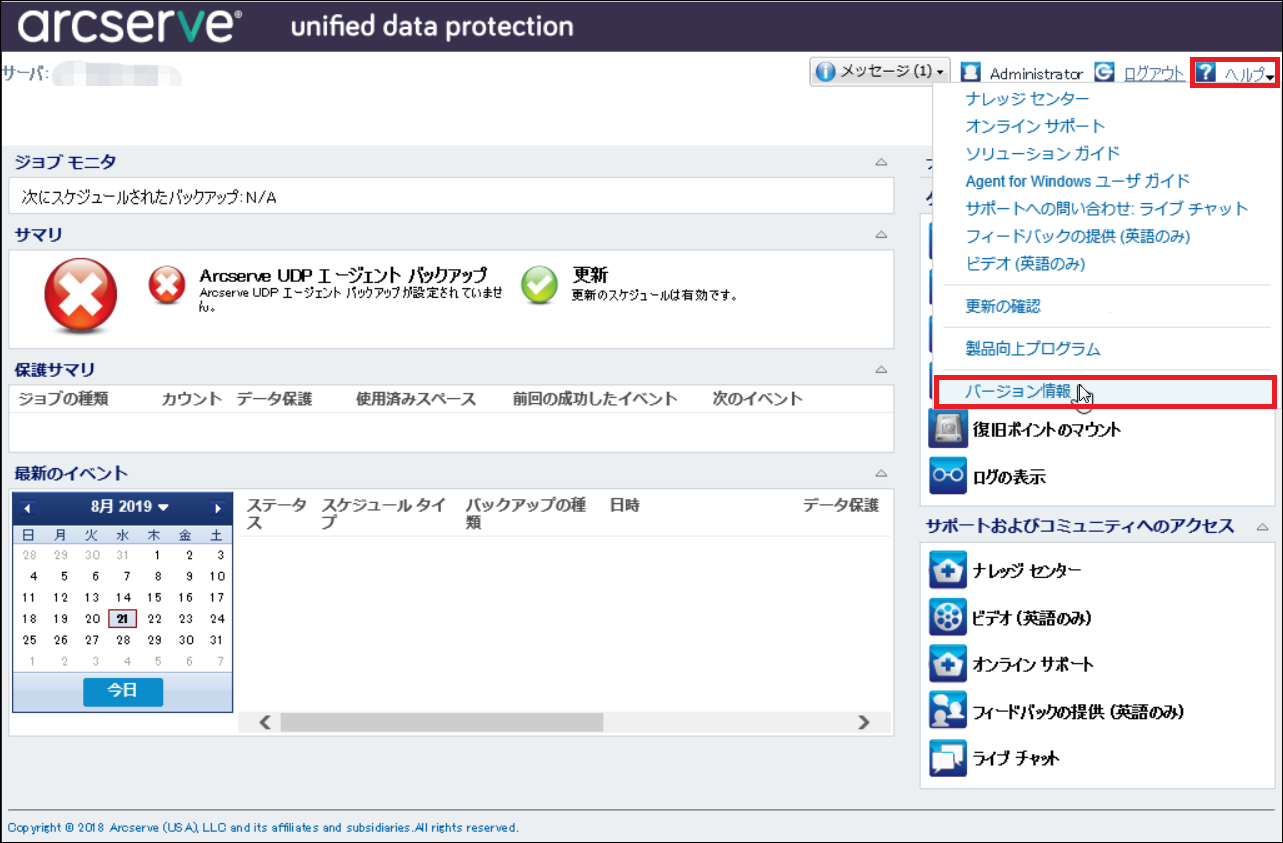Select 製品向上プログラム menu item
The image size is (1283, 843).
(x=1032, y=349)
